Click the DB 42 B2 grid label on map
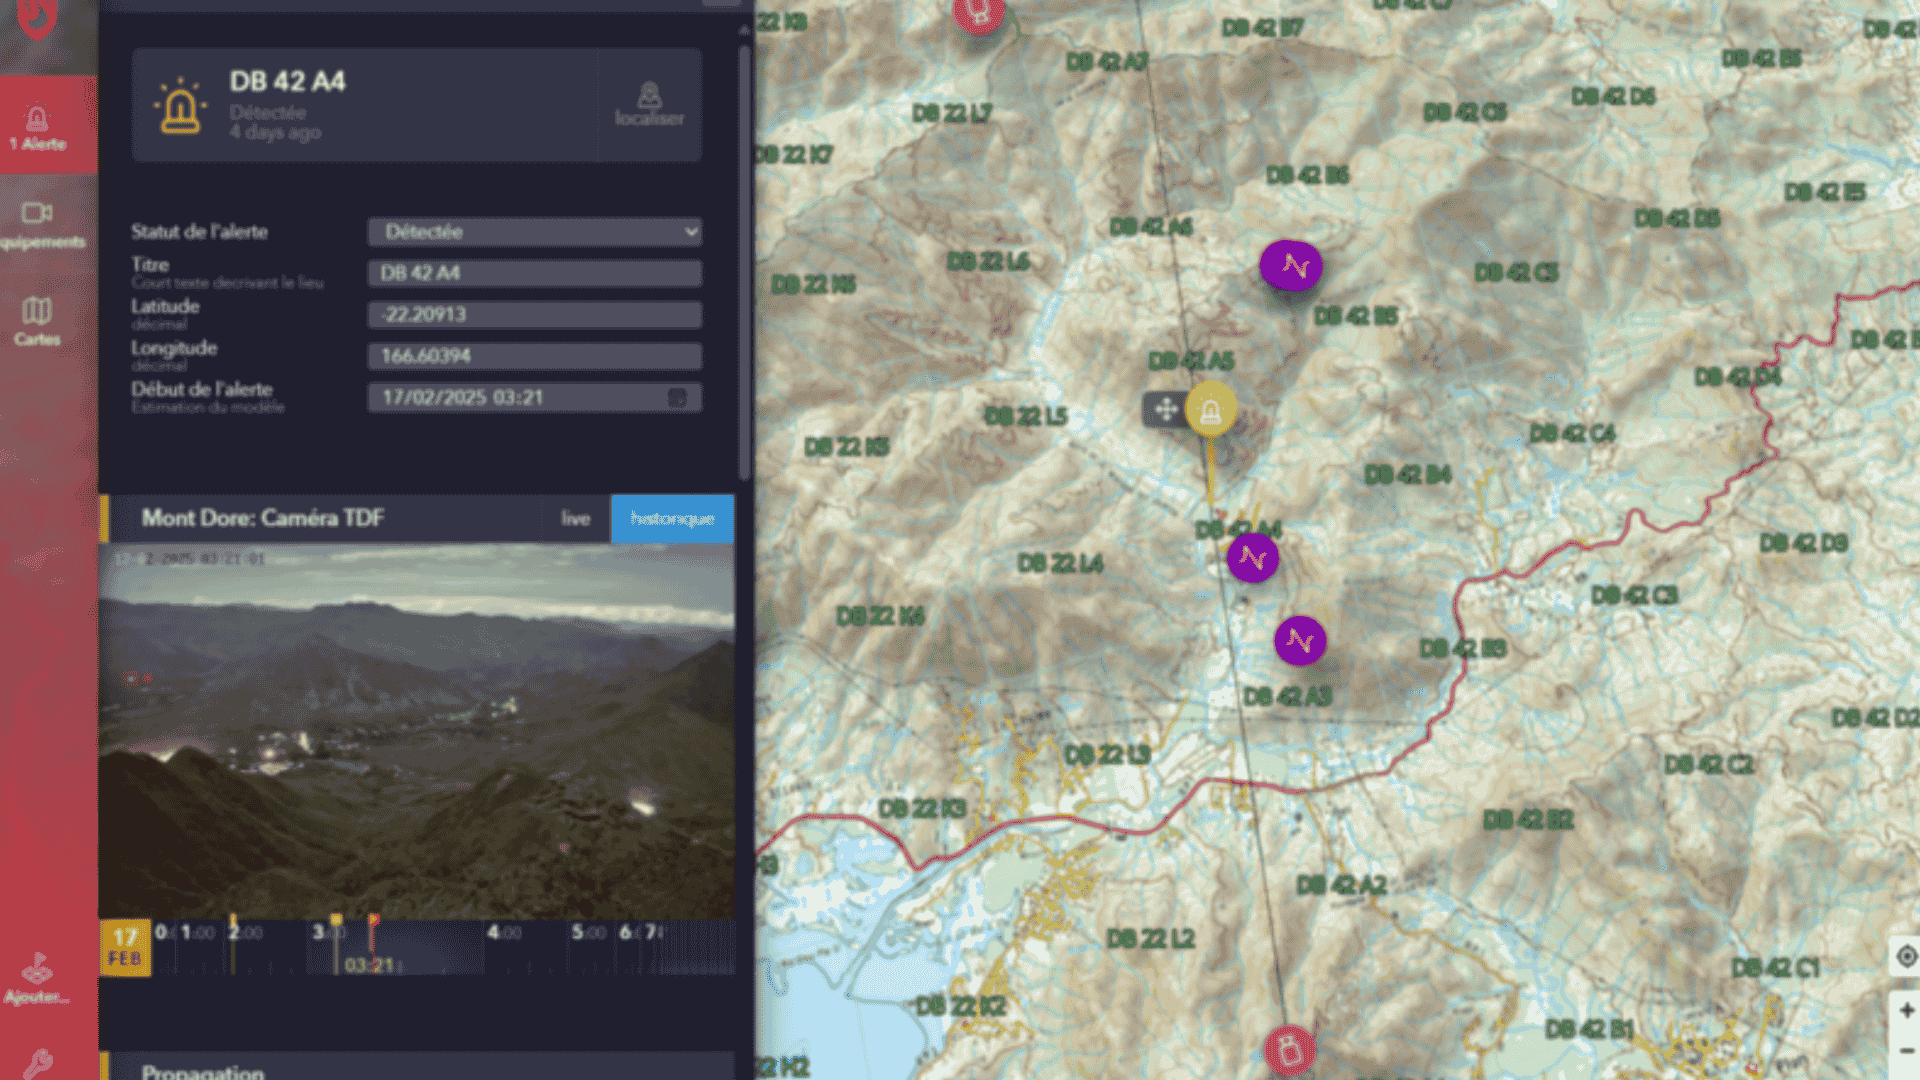The width and height of the screenshot is (1920, 1080). [1528, 820]
